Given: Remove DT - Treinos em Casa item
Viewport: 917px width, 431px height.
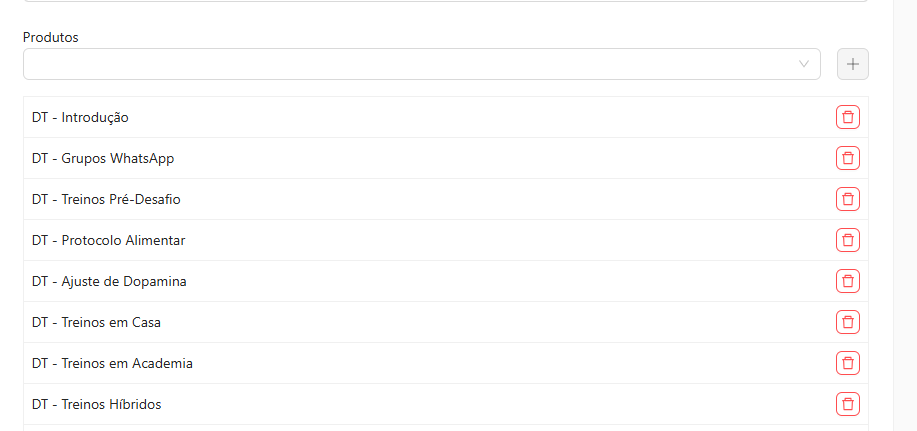Looking at the screenshot, I should (x=847, y=322).
